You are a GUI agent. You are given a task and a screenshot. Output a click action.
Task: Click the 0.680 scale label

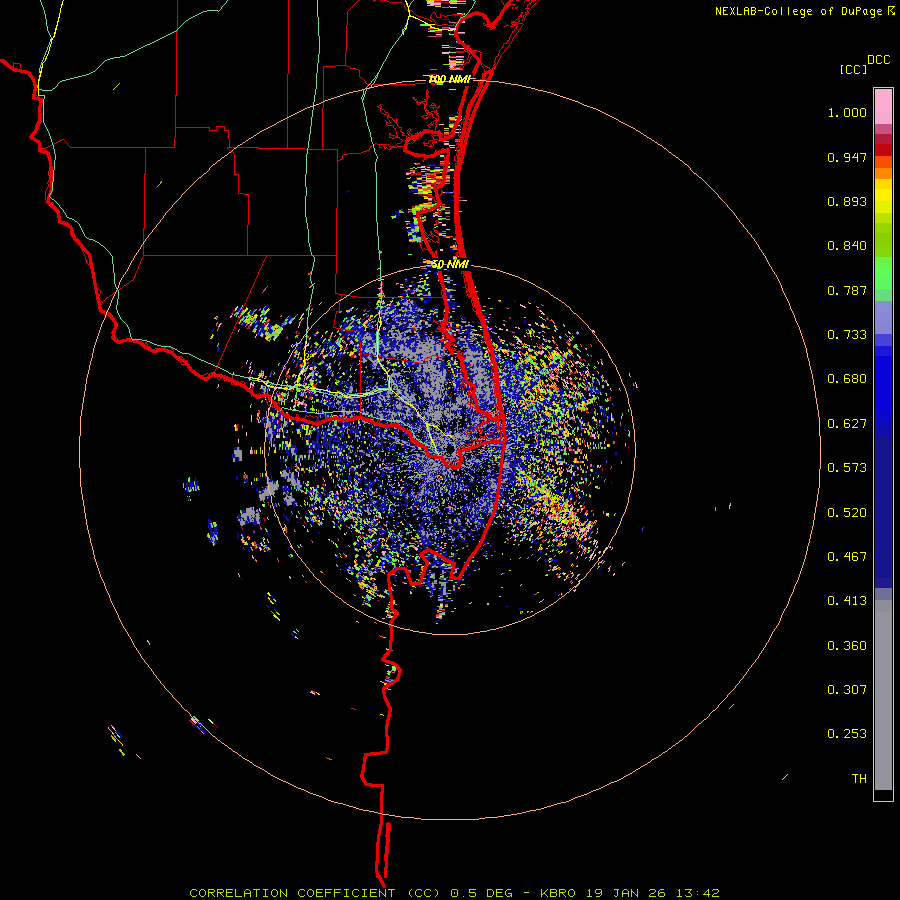[847, 379]
